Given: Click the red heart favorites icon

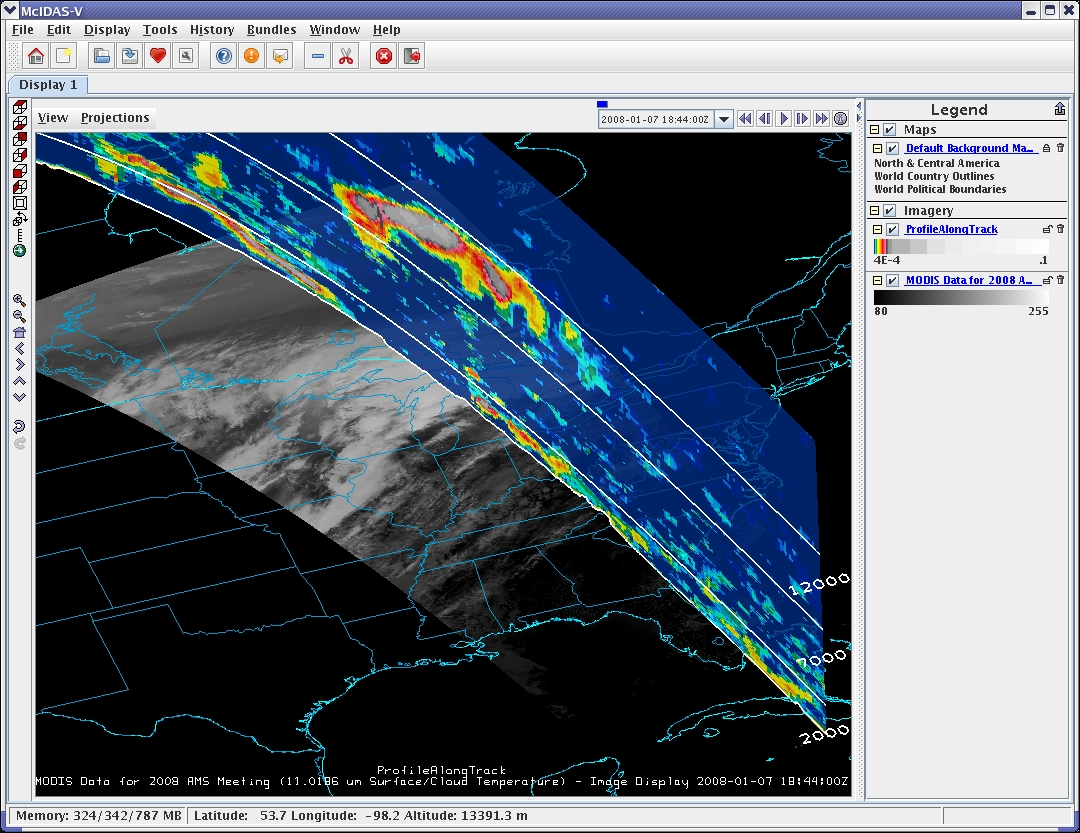Looking at the screenshot, I should click(x=157, y=56).
